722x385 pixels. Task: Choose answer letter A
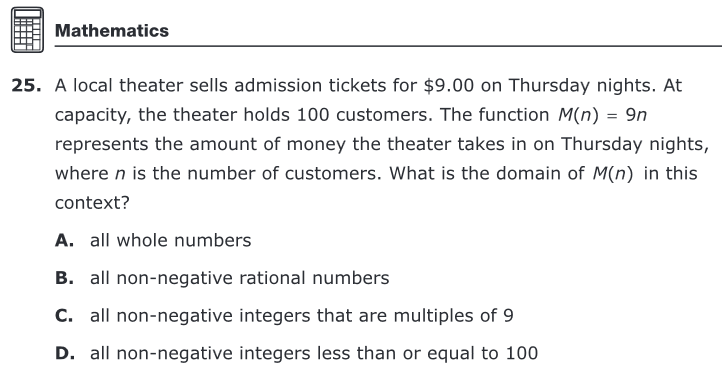coord(64,240)
